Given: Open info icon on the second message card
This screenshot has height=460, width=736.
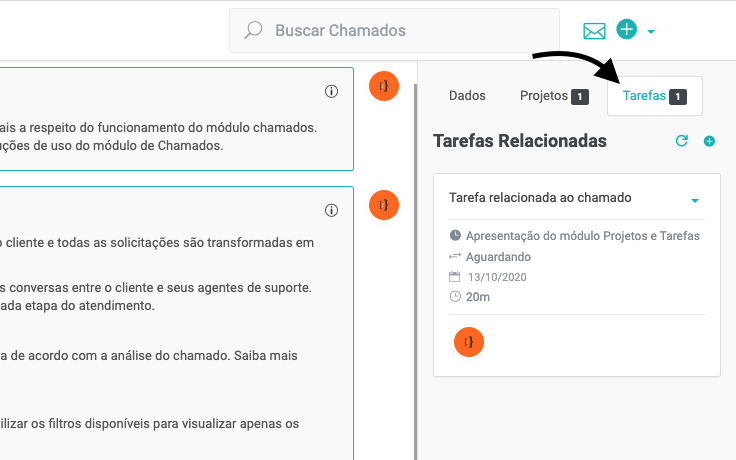Looking at the screenshot, I should 332,210.
